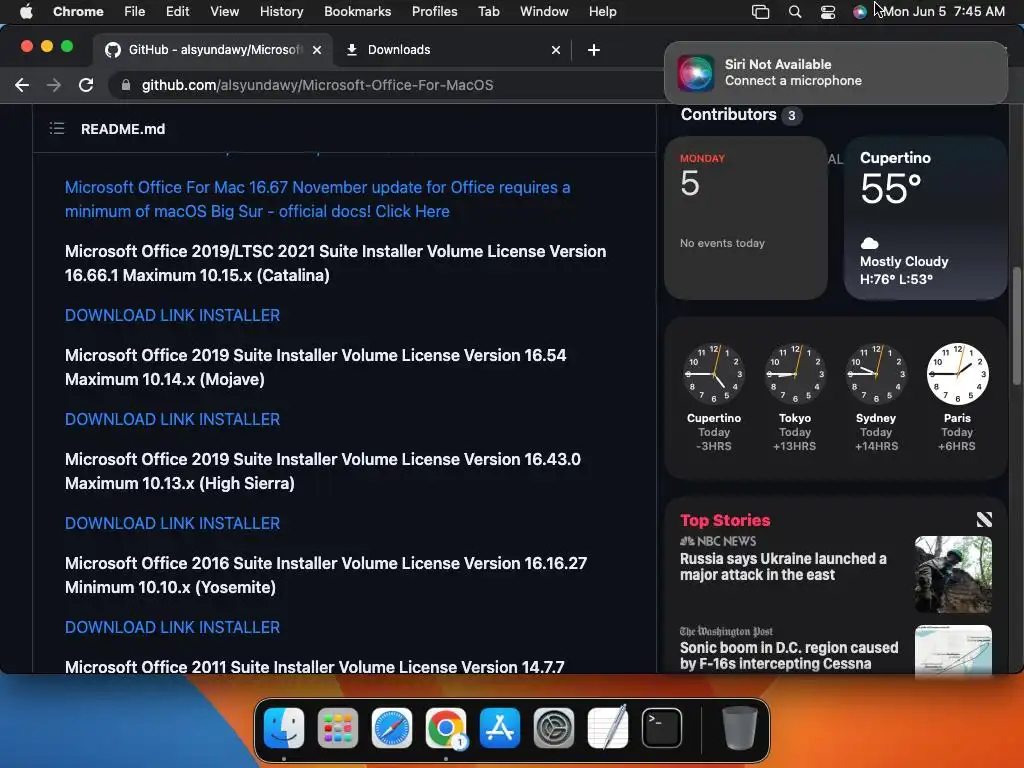This screenshot has height=768, width=1024.
Task: Open Launchpad from the Dock
Action: click(338, 728)
